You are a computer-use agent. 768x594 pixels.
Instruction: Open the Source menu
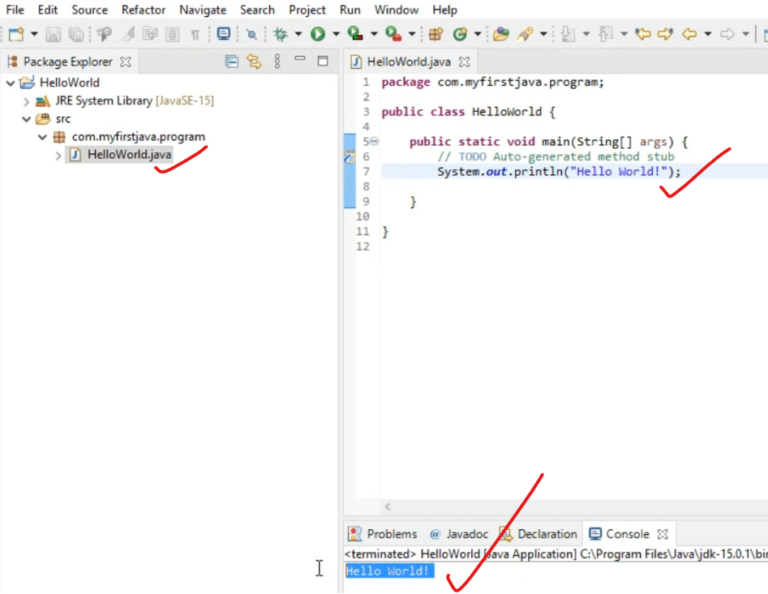click(89, 10)
